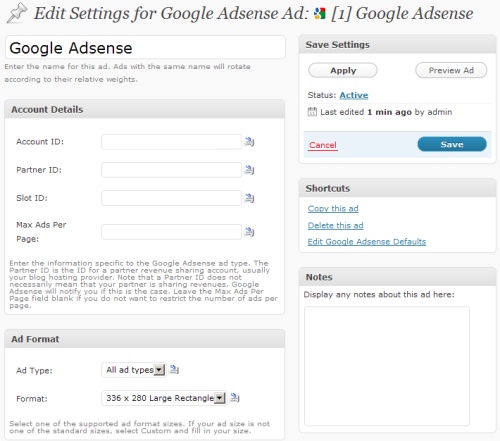Click the 'Account ID:' label

click(x=40, y=142)
